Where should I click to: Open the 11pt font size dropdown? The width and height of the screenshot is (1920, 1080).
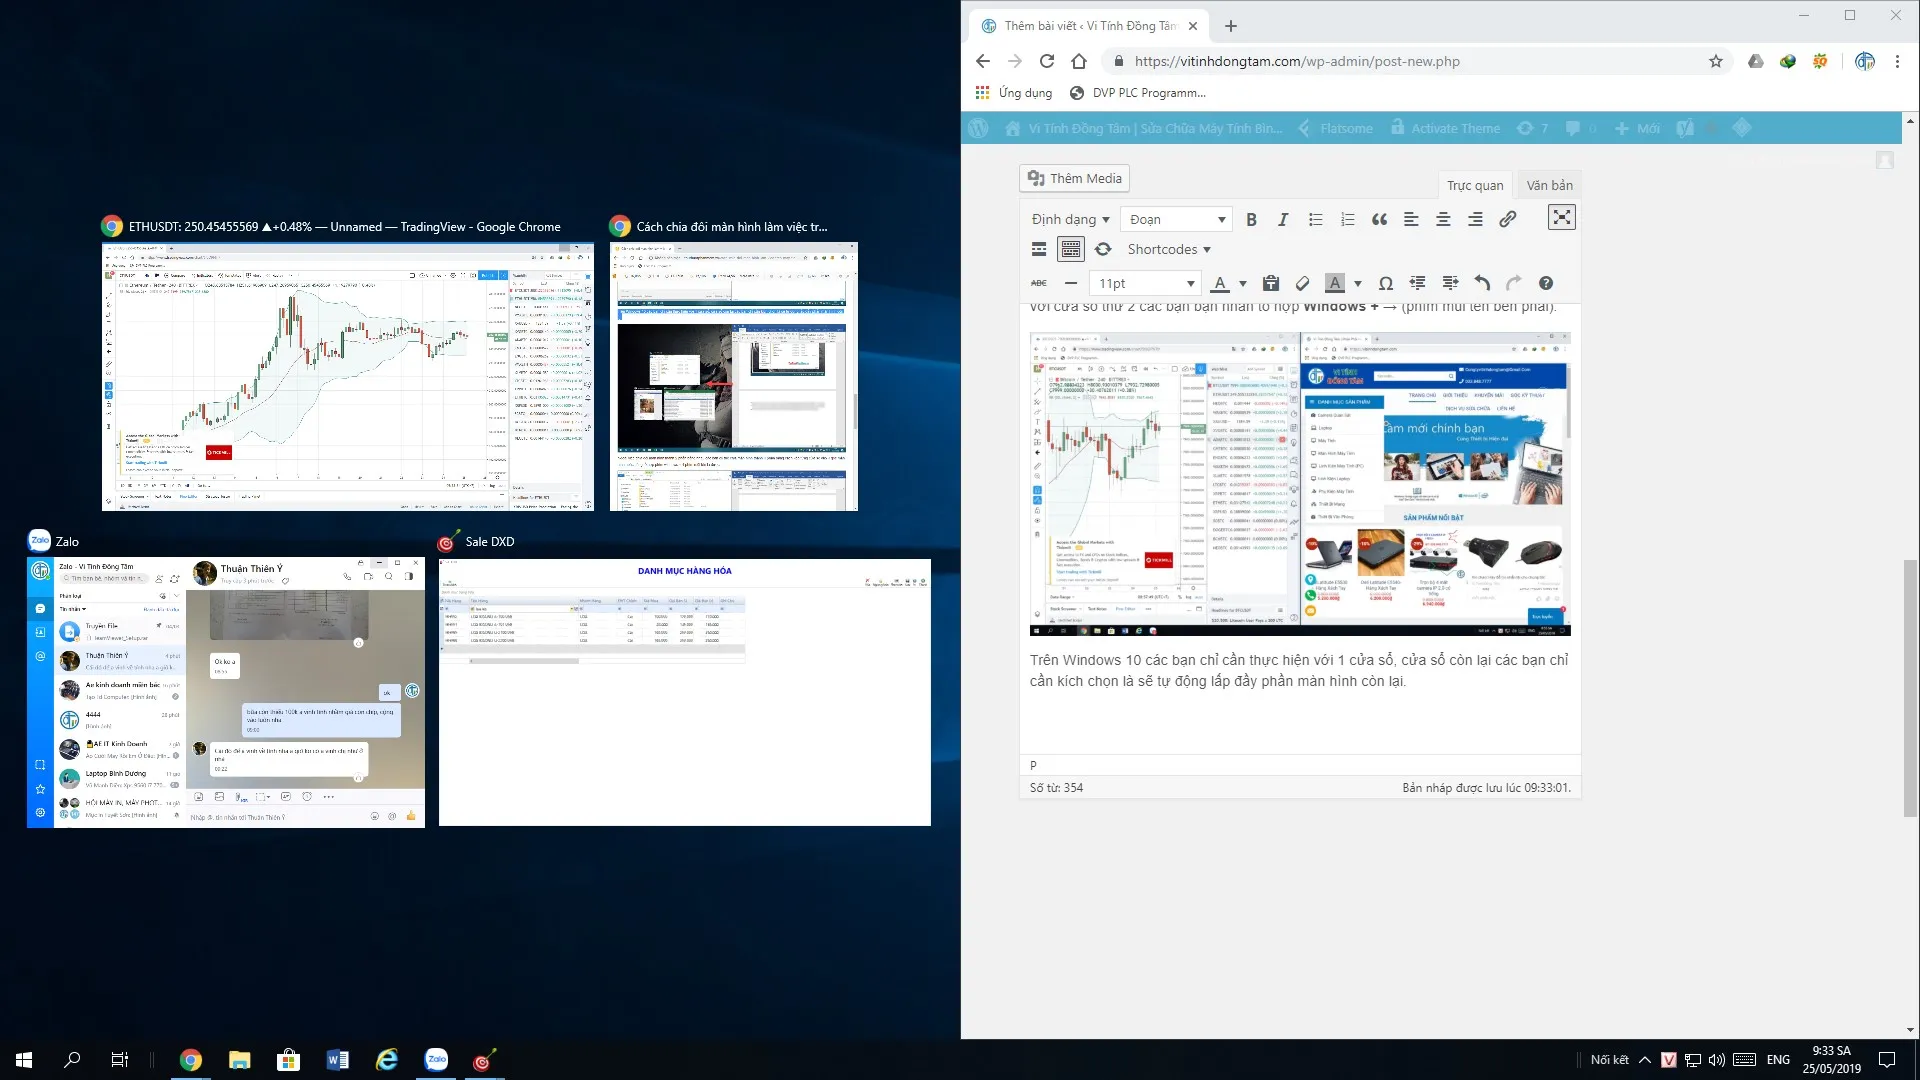[x=1145, y=283]
